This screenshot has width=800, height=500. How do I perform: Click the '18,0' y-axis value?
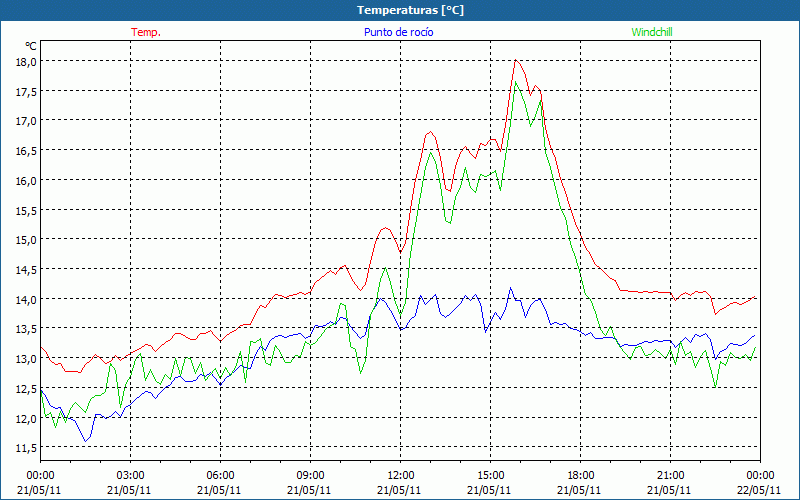tap(27, 61)
